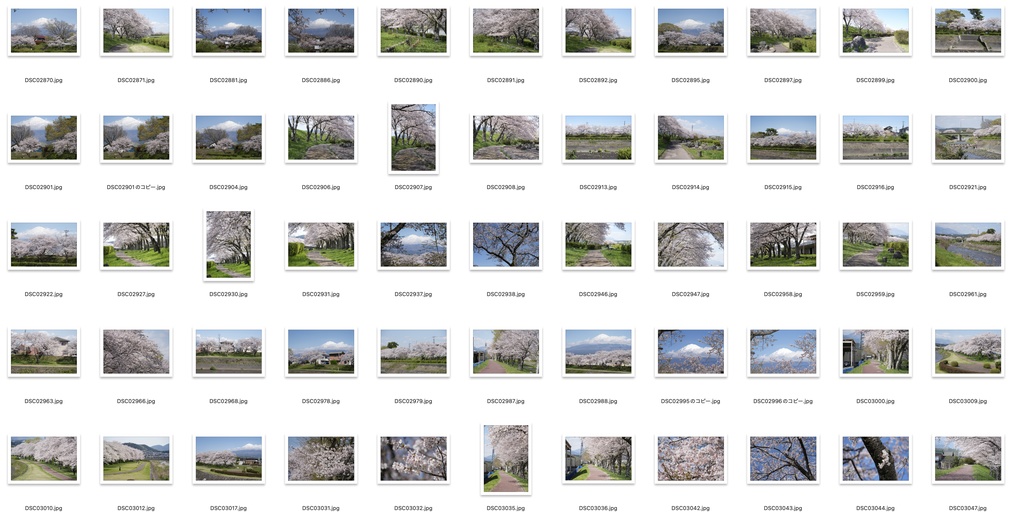Select the DSC02915.jpg photo thumbnail

783,138
